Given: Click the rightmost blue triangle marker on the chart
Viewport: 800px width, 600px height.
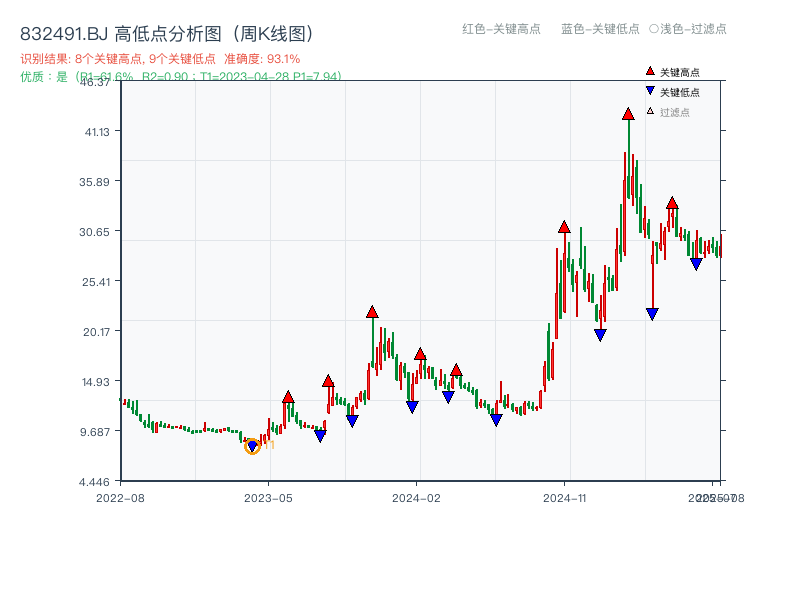Looking at the screenshot, I should pyautogui.click(x=696, y=264).
